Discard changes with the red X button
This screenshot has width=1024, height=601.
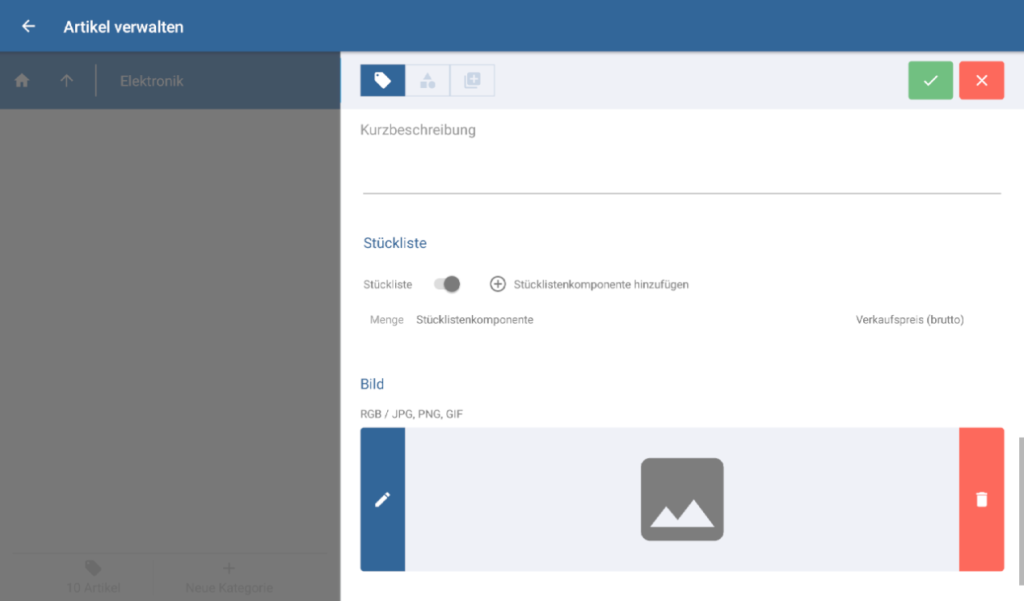point(981,80)
